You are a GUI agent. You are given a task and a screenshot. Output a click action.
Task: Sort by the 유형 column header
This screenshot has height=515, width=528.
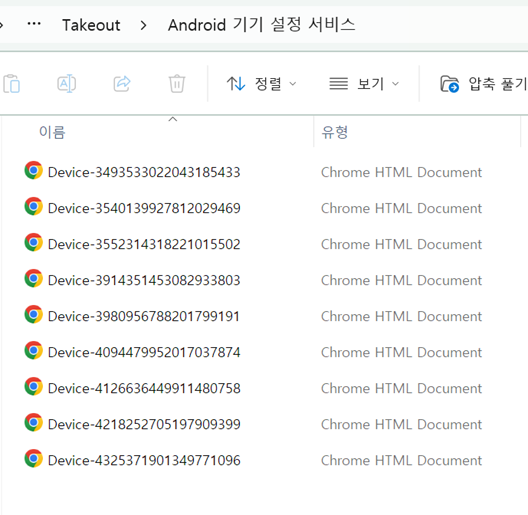335,132
